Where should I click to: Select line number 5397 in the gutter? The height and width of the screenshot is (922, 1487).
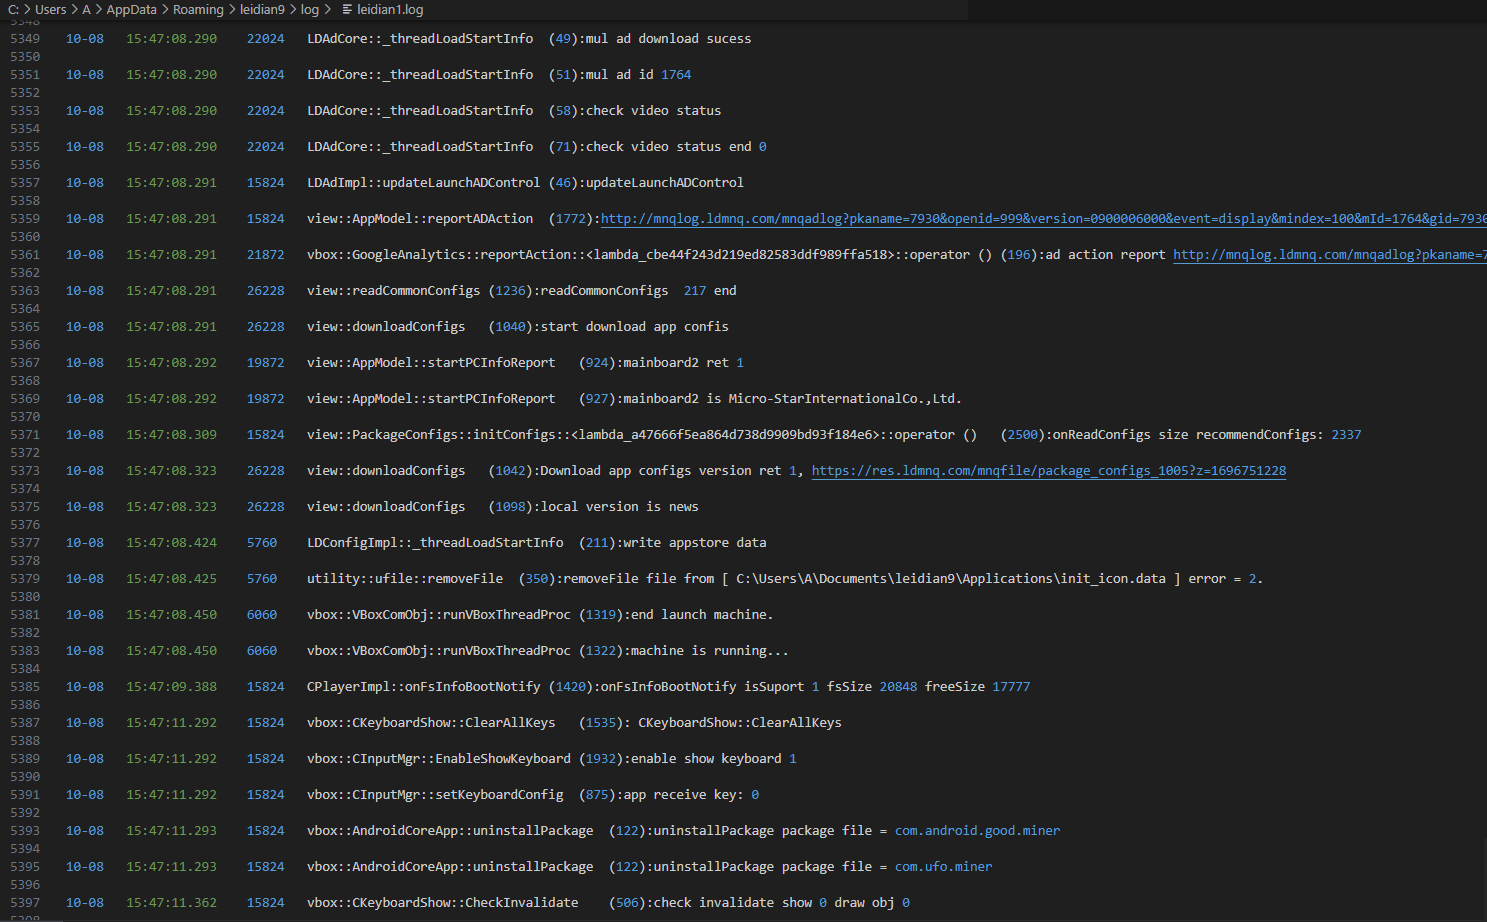pos(25,903)
